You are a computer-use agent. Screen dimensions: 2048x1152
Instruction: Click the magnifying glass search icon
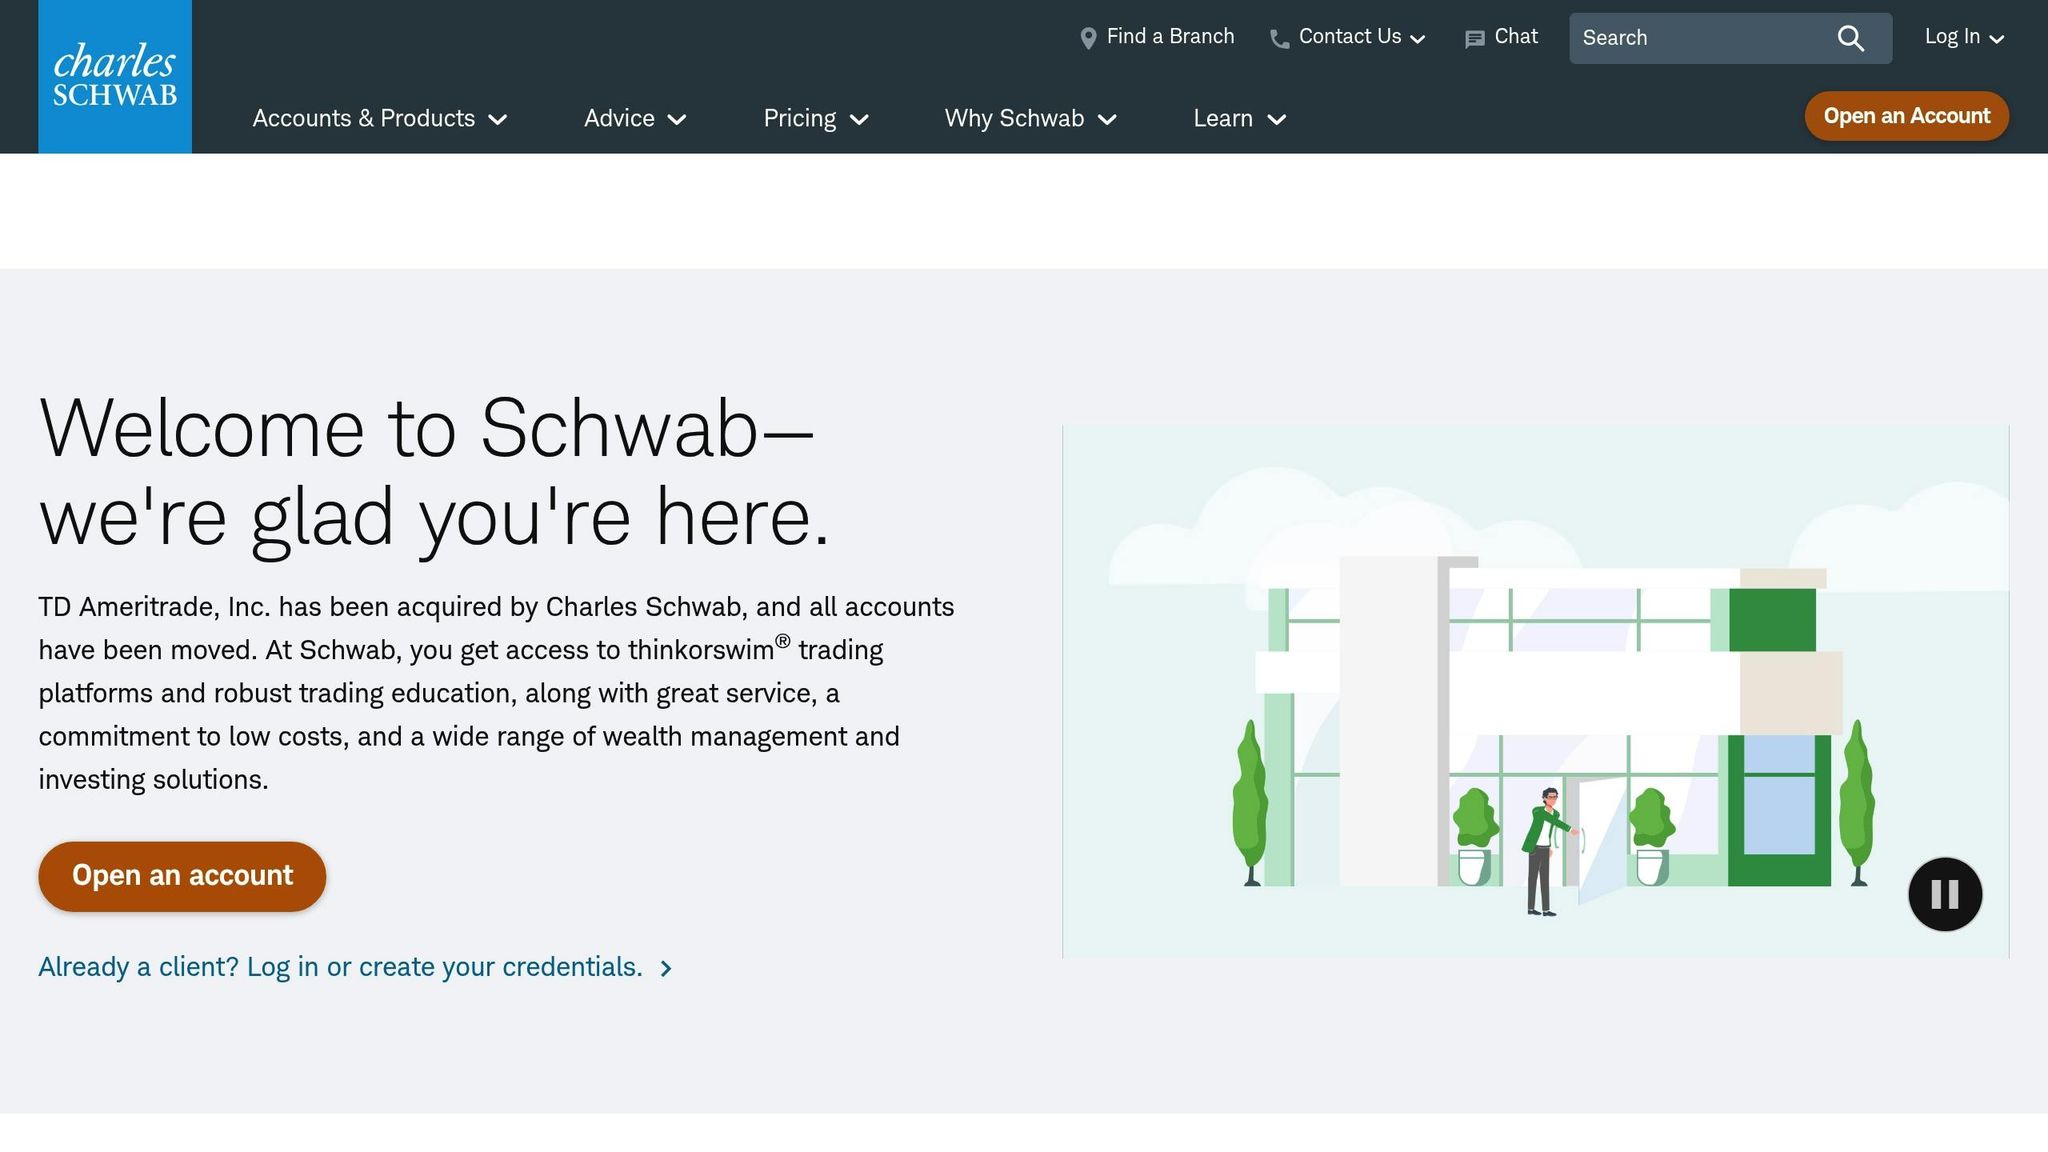point(1850,38)
